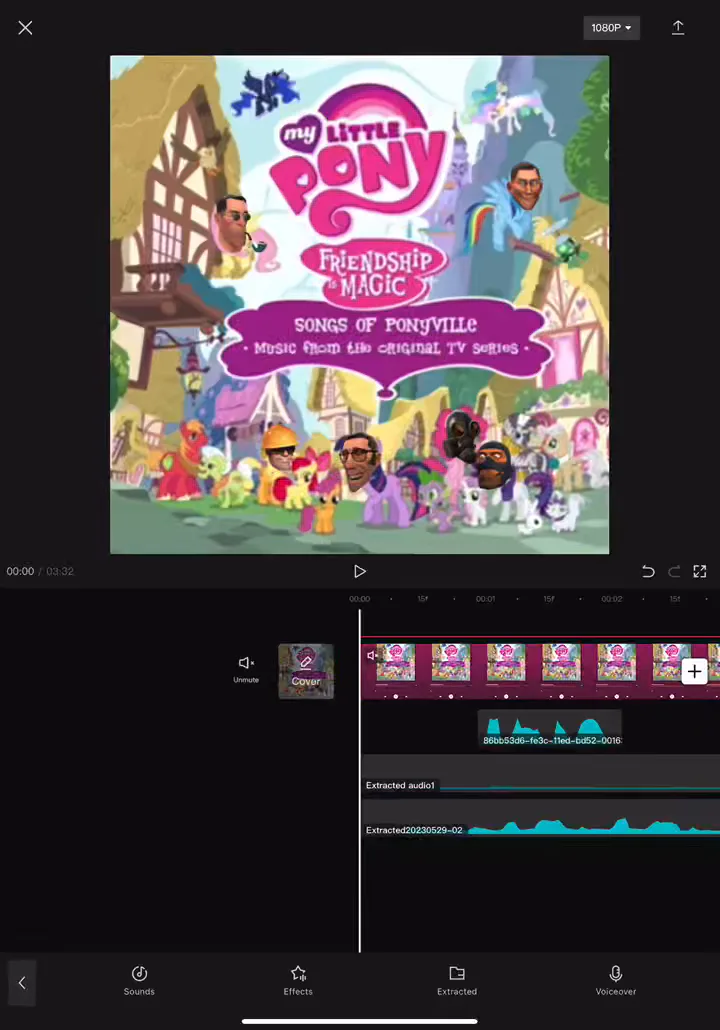Select the Extracted audio1 track
This screenshot has width=720, height=1030.
pyautogui.click(x=541, y=774)
